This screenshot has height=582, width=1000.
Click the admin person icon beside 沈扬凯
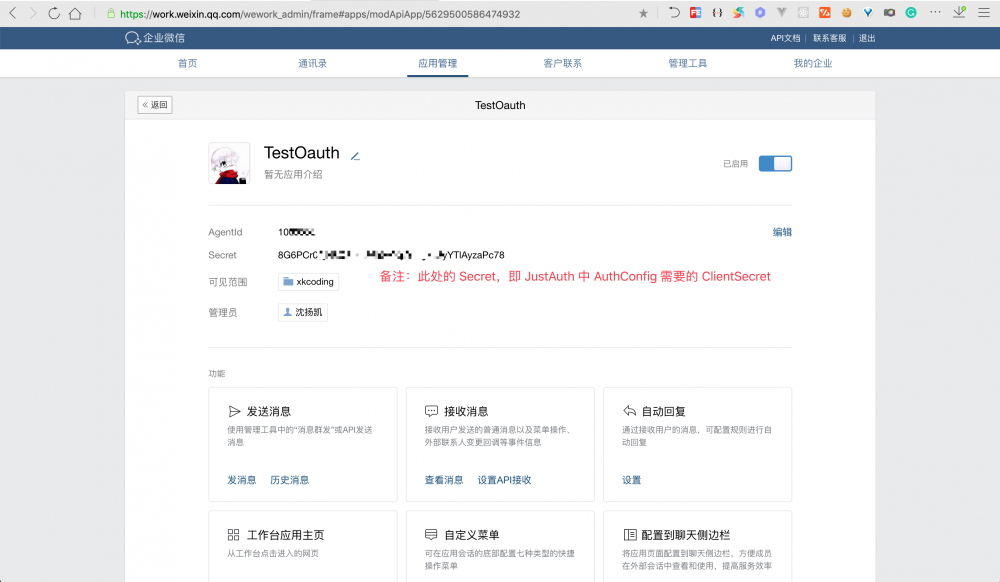(x=288, y=311)
